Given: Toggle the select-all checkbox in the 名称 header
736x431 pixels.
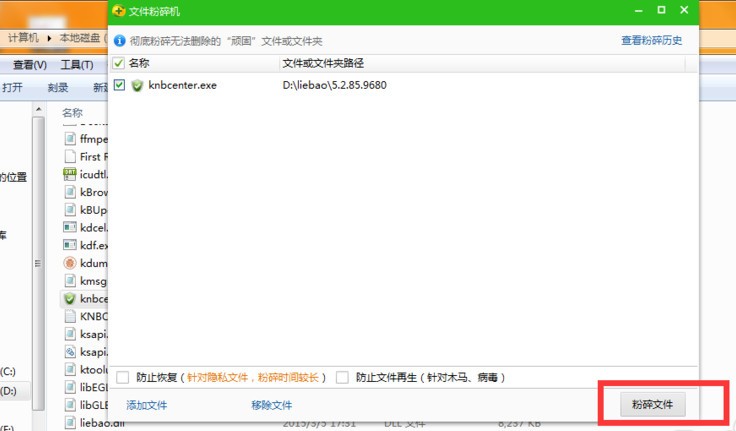Looking at the screenshot, I should point(119,63).
